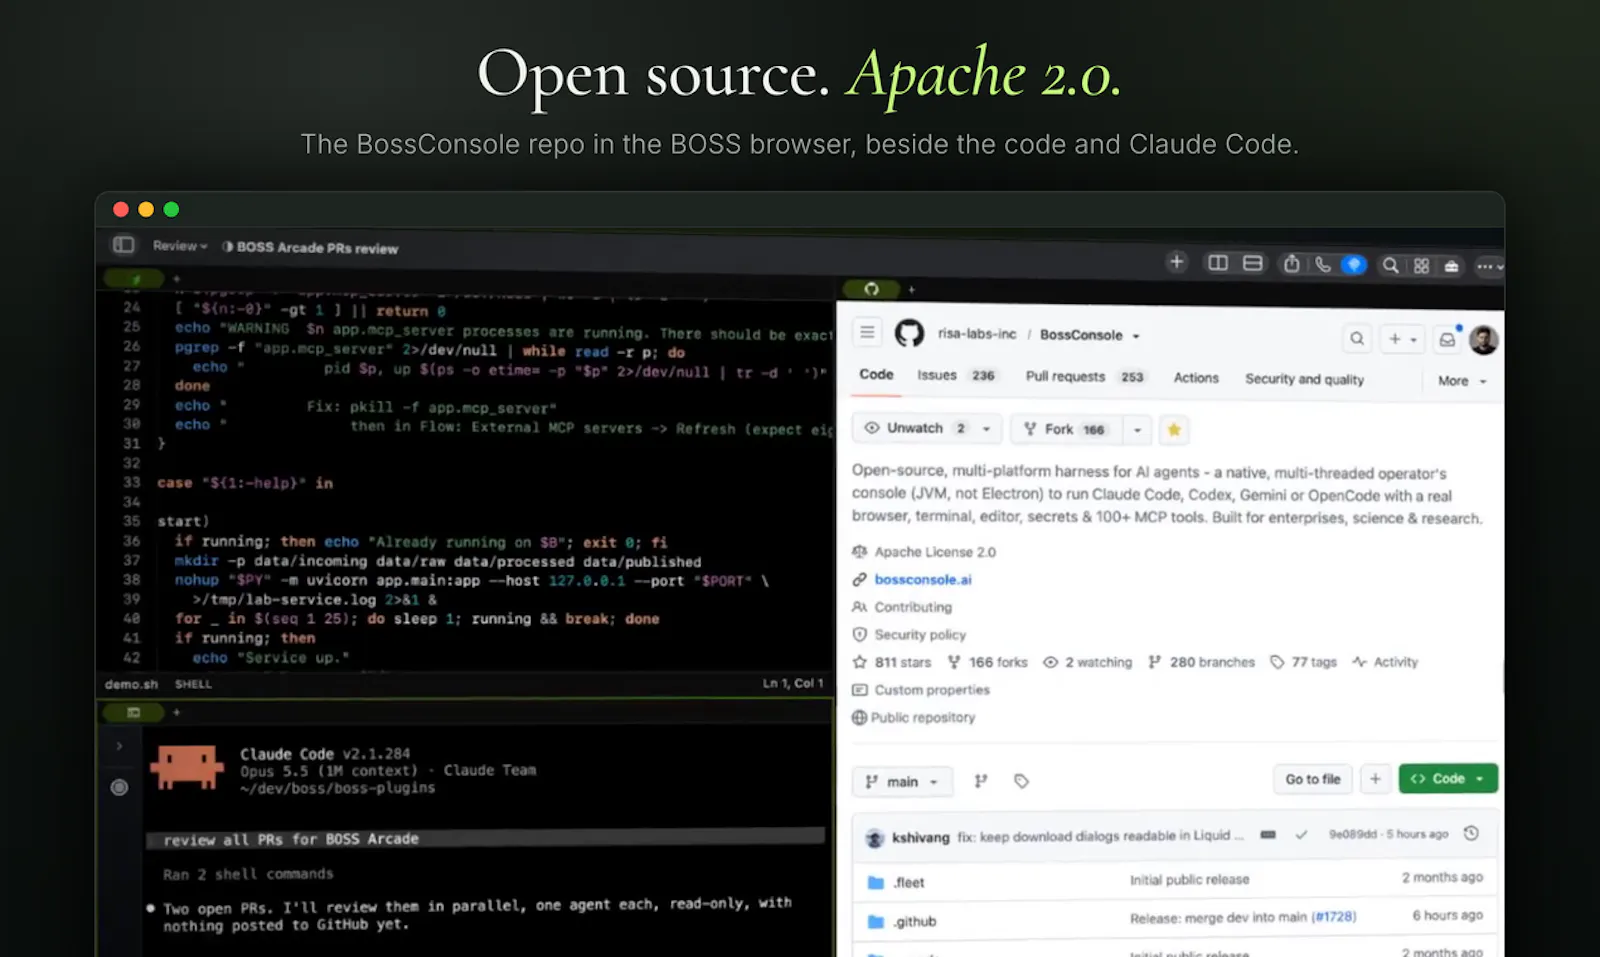
Task: Switch to the Pull requests tab
Action: pos(1085,377)
